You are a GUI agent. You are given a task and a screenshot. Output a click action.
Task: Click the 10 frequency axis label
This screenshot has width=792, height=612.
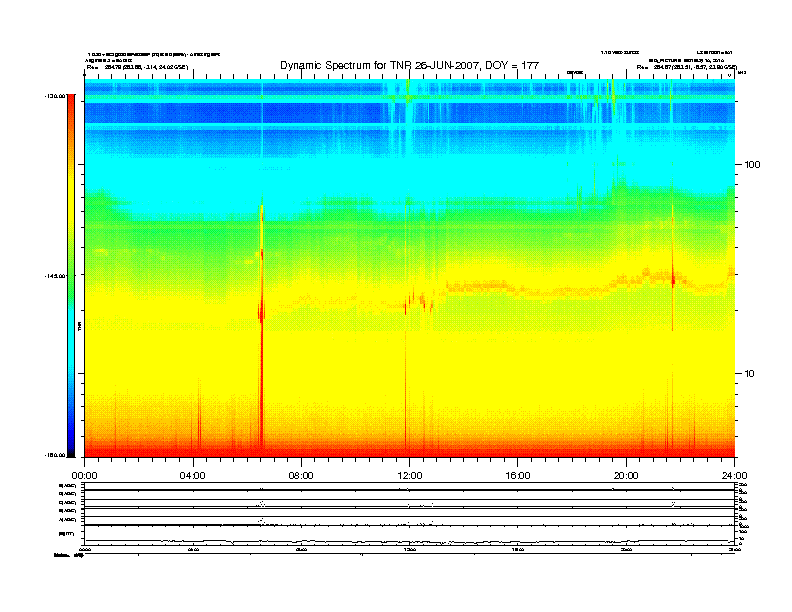click(x=749, y=374)
